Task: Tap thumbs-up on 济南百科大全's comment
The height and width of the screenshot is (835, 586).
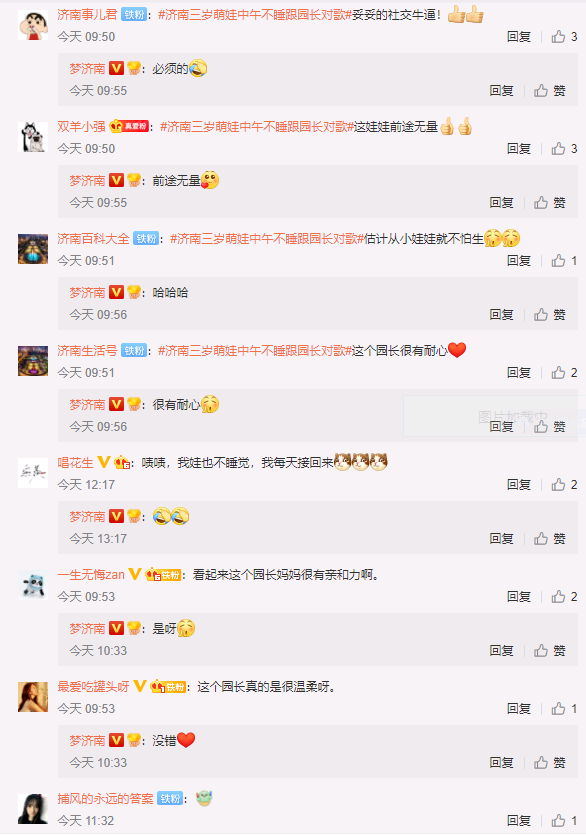Action: coord(564,260)
